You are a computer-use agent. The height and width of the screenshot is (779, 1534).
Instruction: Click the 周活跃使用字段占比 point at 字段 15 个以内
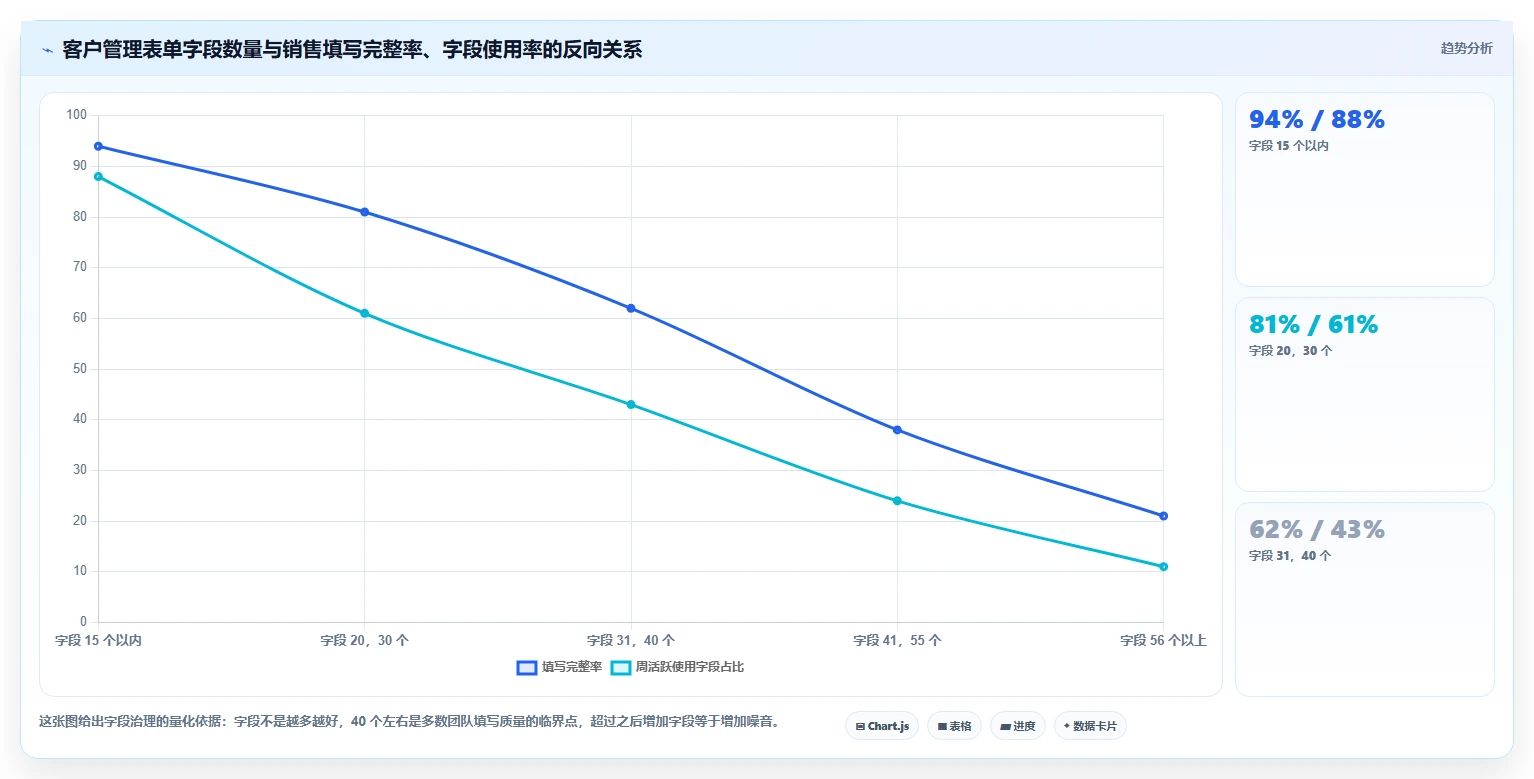point(98,176)
